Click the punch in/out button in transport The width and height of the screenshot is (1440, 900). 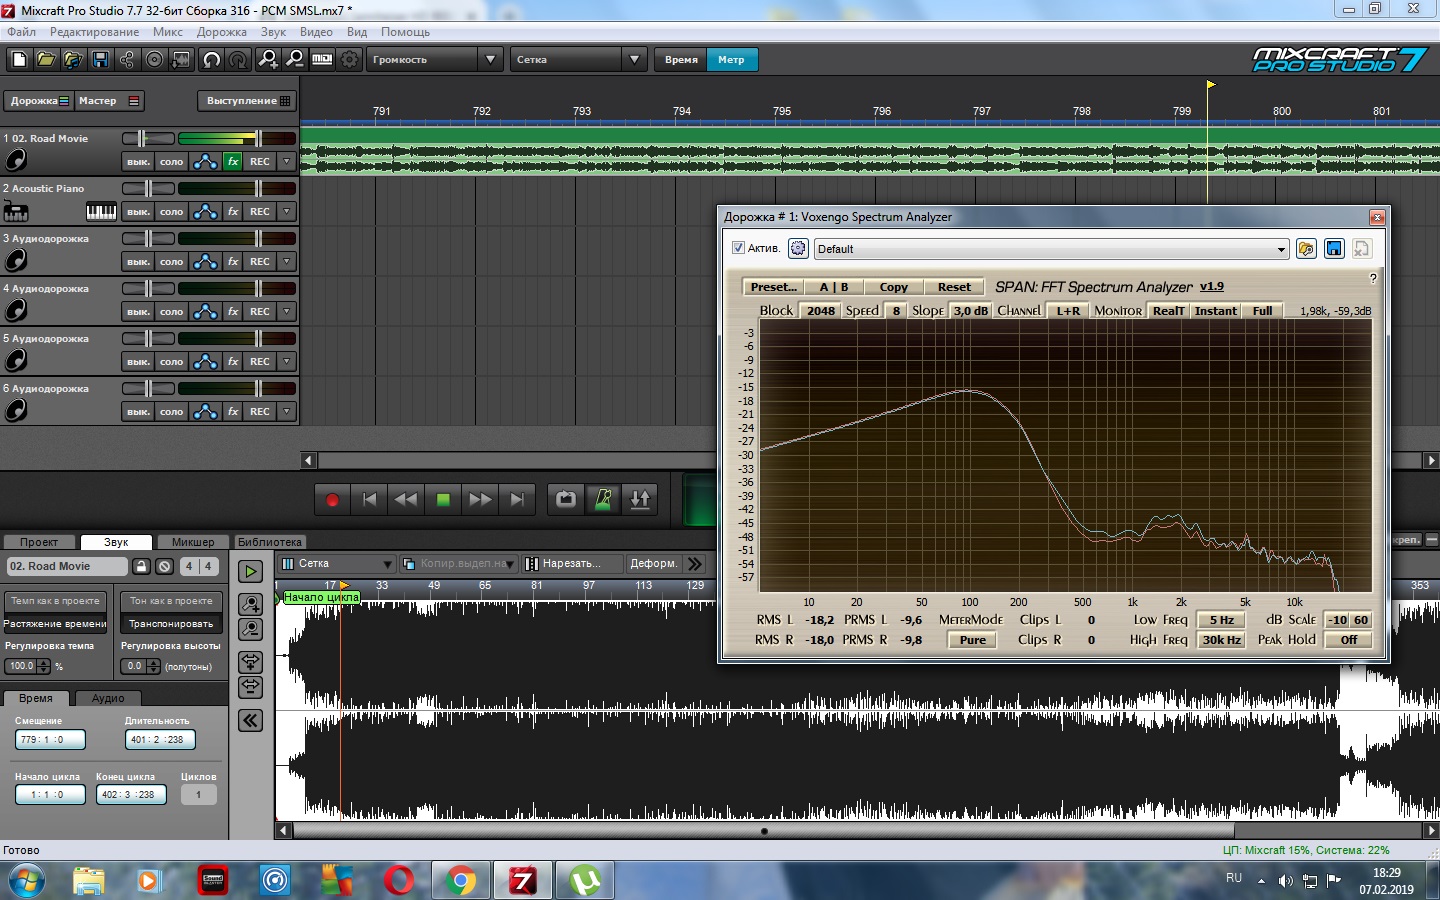(x=640, y=499)
